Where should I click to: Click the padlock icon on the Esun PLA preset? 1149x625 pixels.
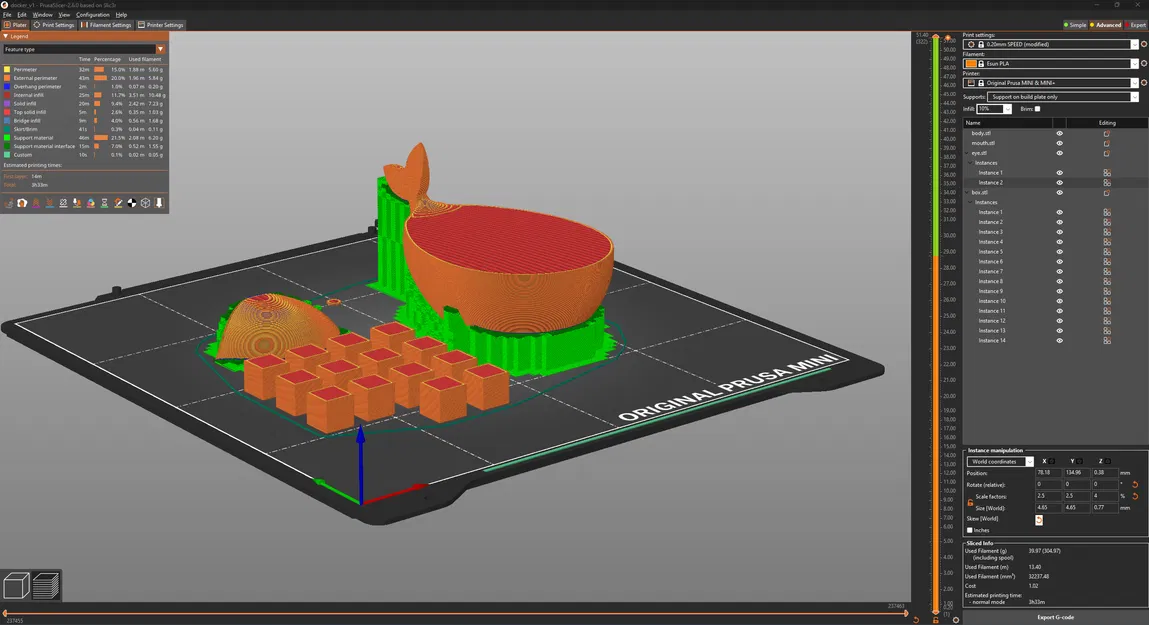981,63
